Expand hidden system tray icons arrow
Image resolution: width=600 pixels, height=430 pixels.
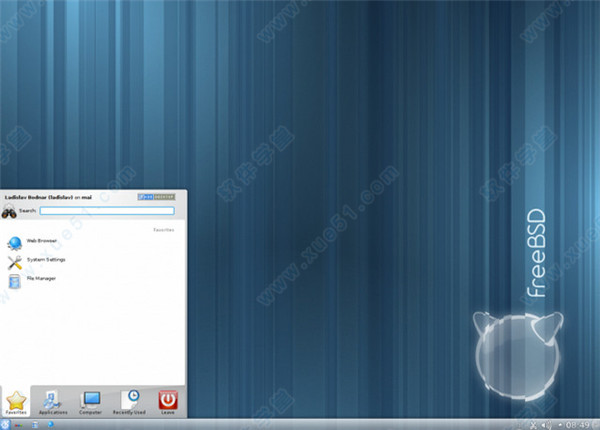tap(560, 425)
